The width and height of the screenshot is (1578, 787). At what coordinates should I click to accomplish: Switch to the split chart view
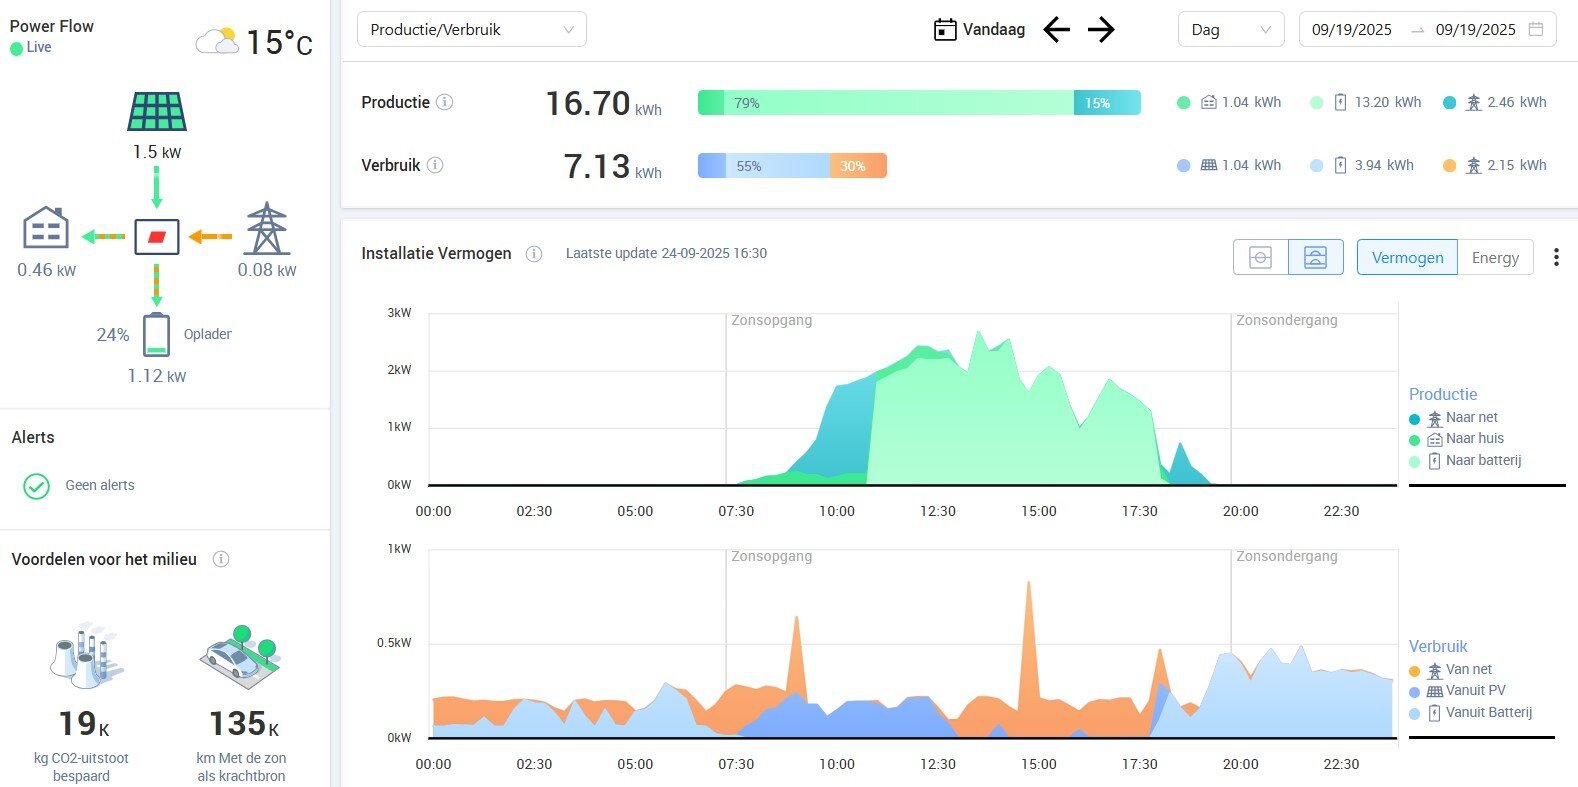tap(1315, 258)
